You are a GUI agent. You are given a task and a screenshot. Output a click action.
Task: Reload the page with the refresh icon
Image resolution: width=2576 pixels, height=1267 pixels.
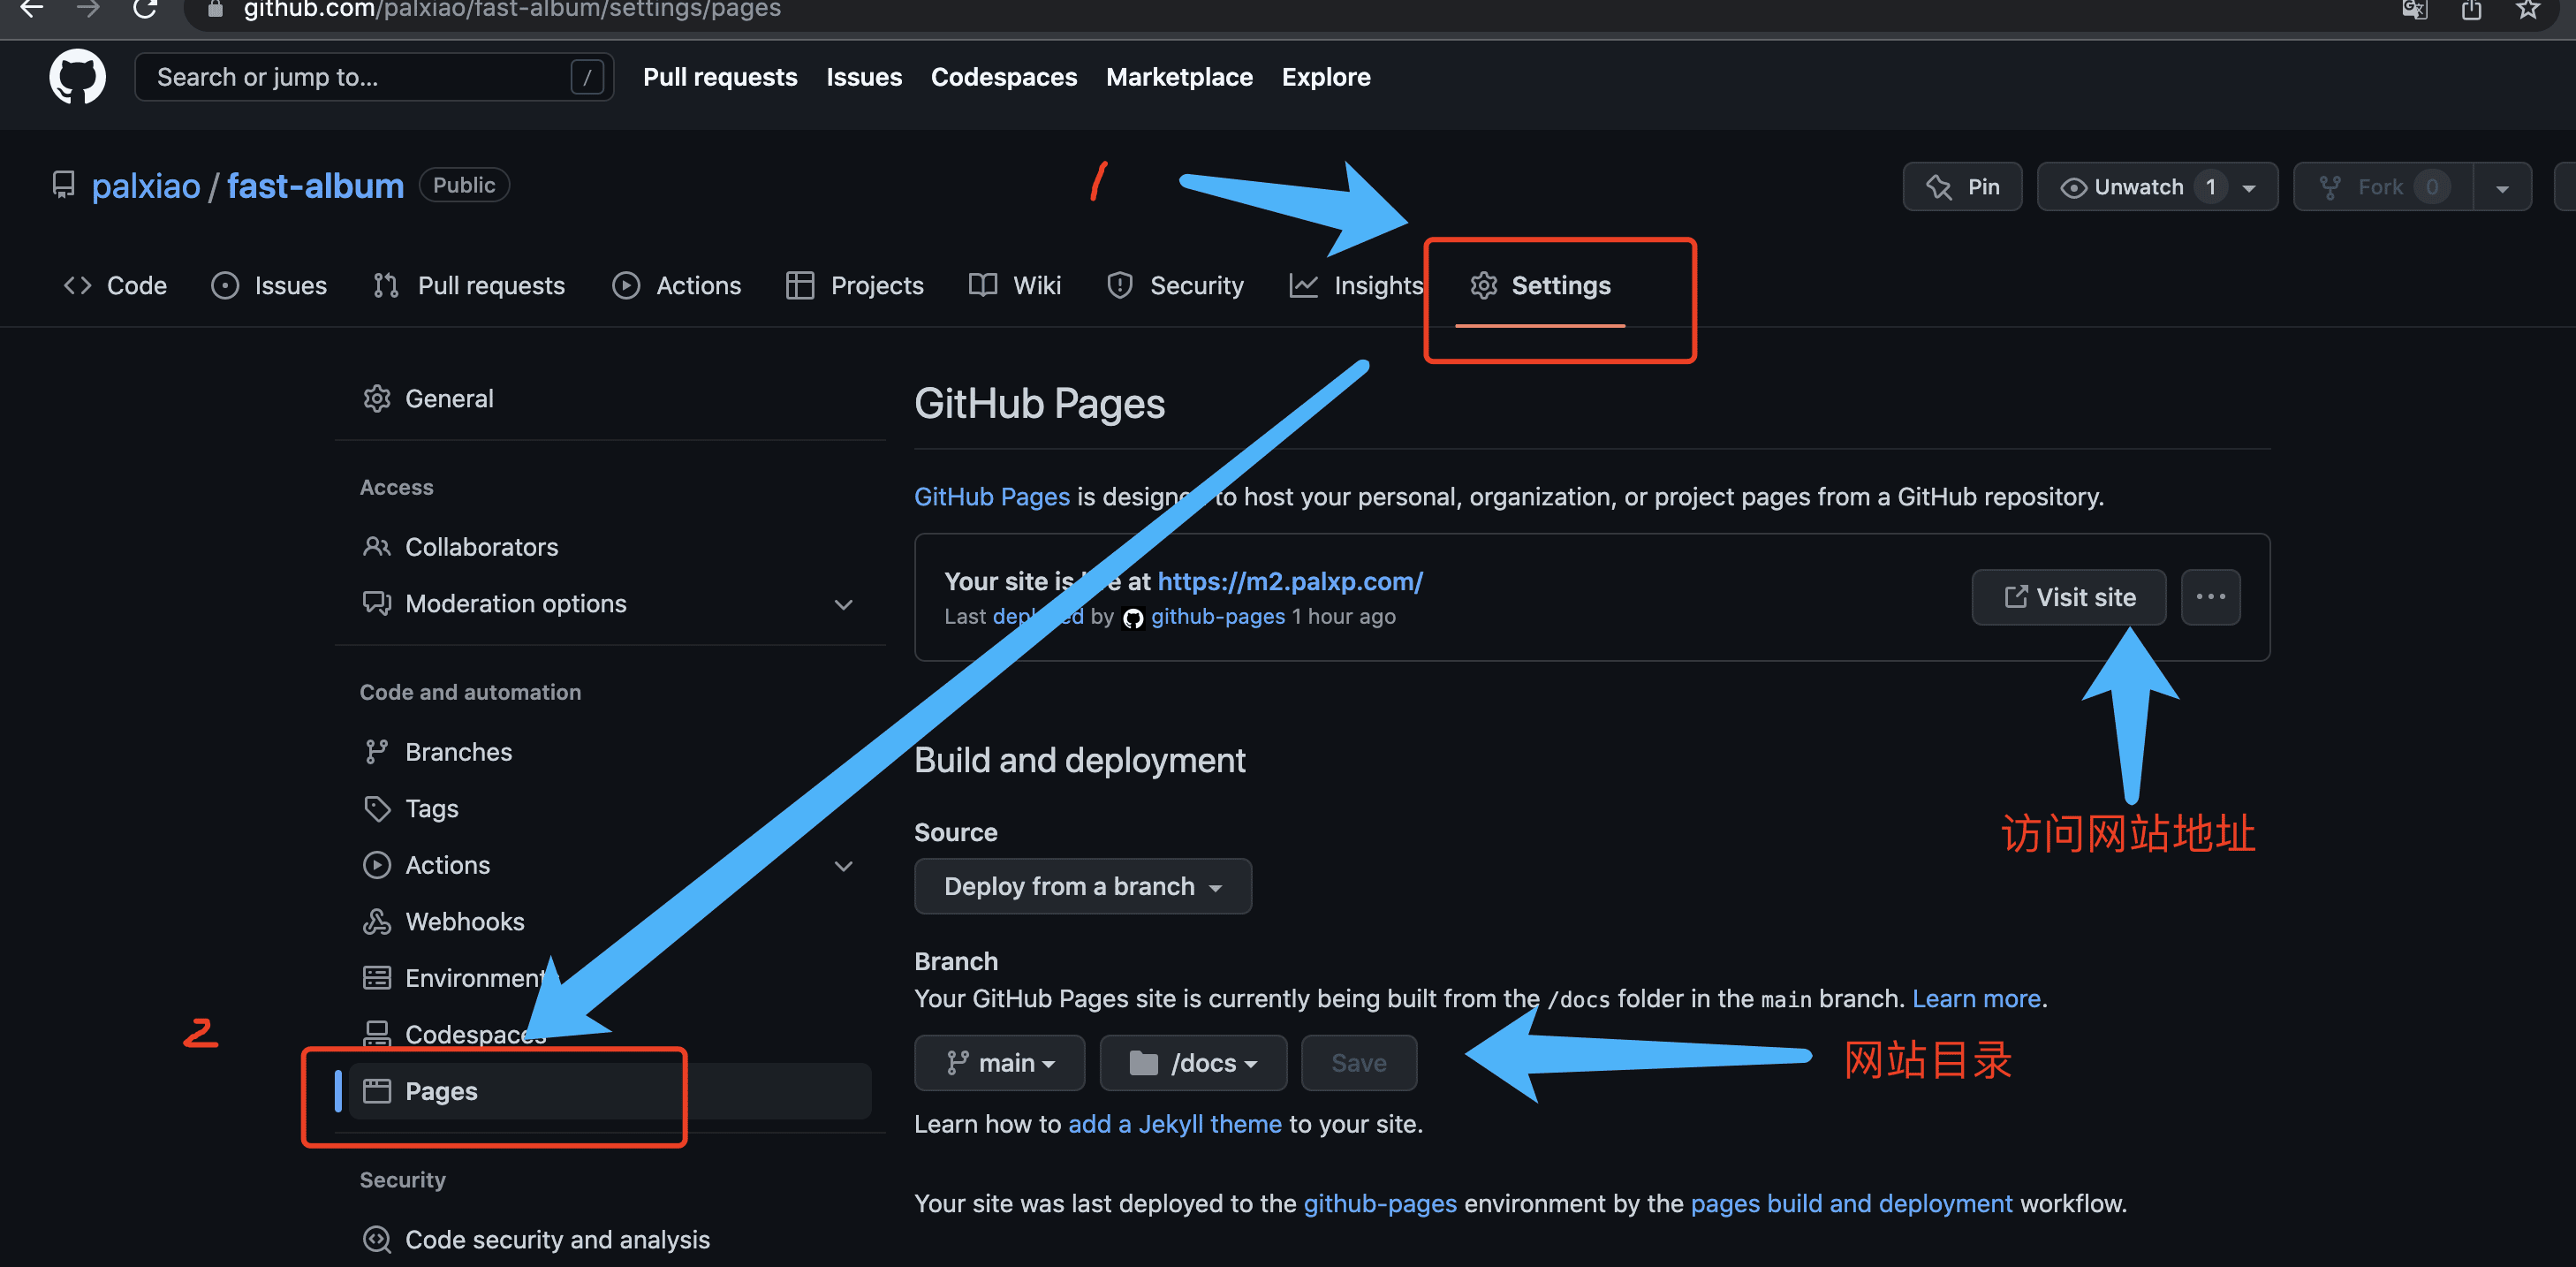point(145,9)
